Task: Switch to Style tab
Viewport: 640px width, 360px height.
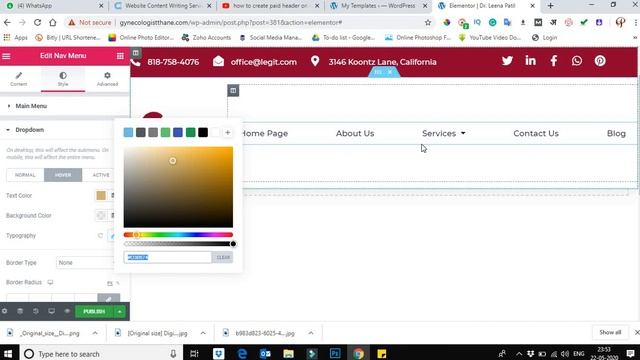Action: 63,79
